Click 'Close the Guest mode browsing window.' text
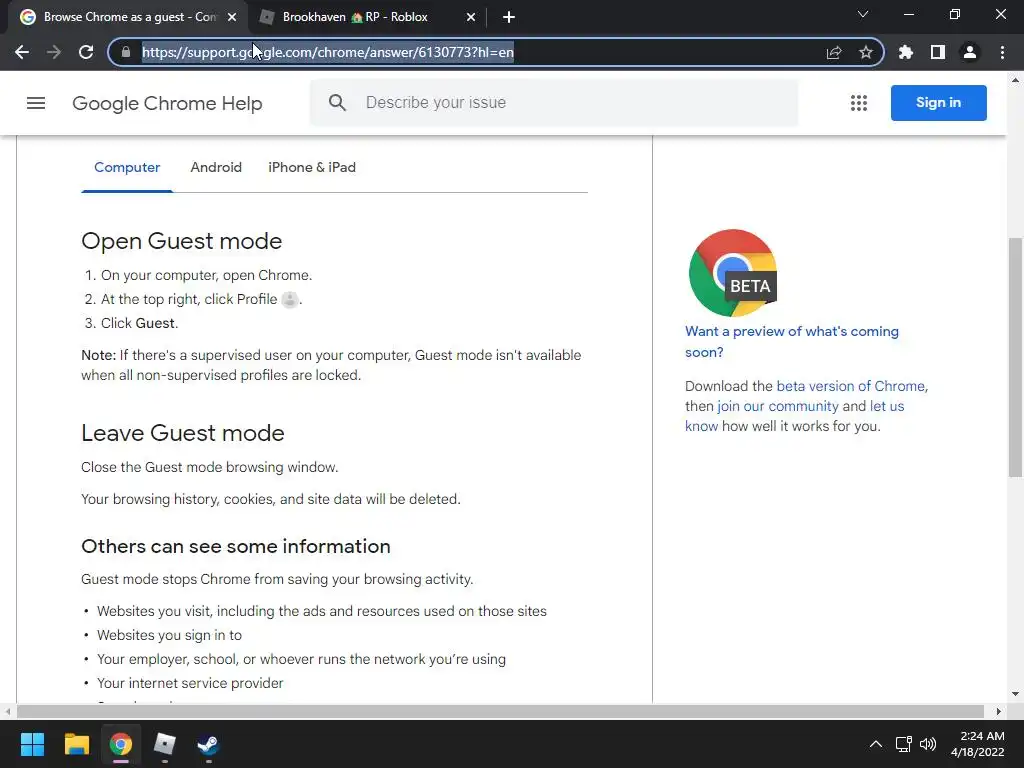Viewport: 1024px width, 768px height. coord(210,468)
